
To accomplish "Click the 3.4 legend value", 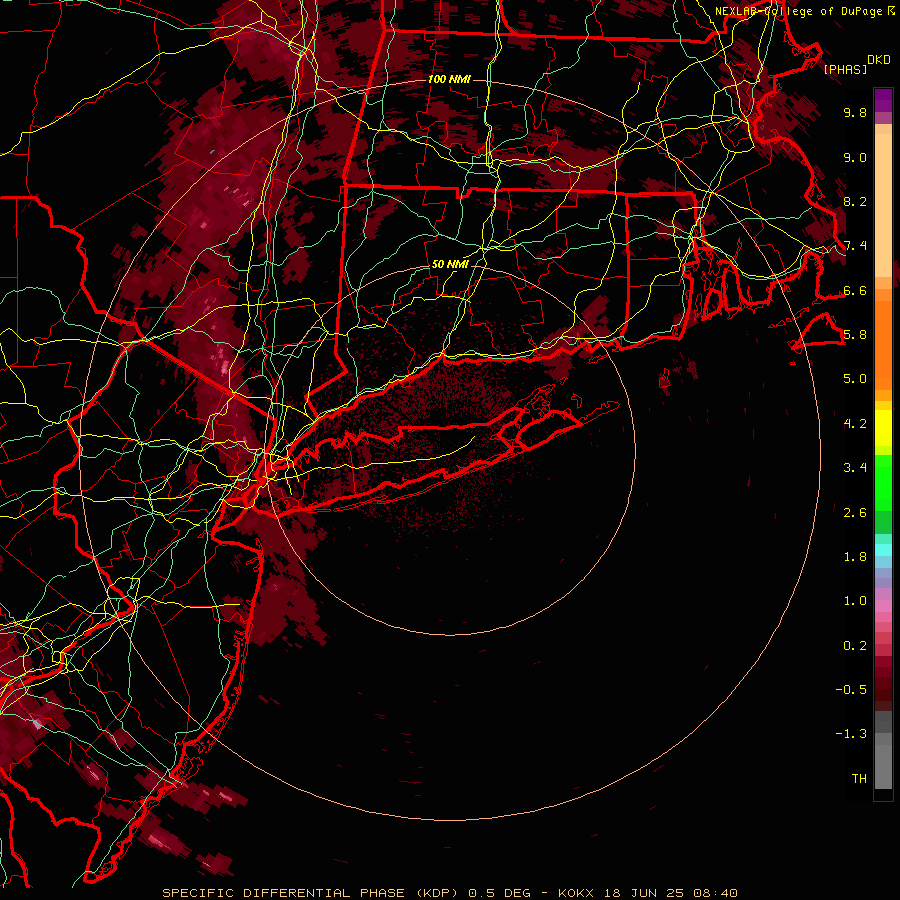I will [x=855, y=468].
